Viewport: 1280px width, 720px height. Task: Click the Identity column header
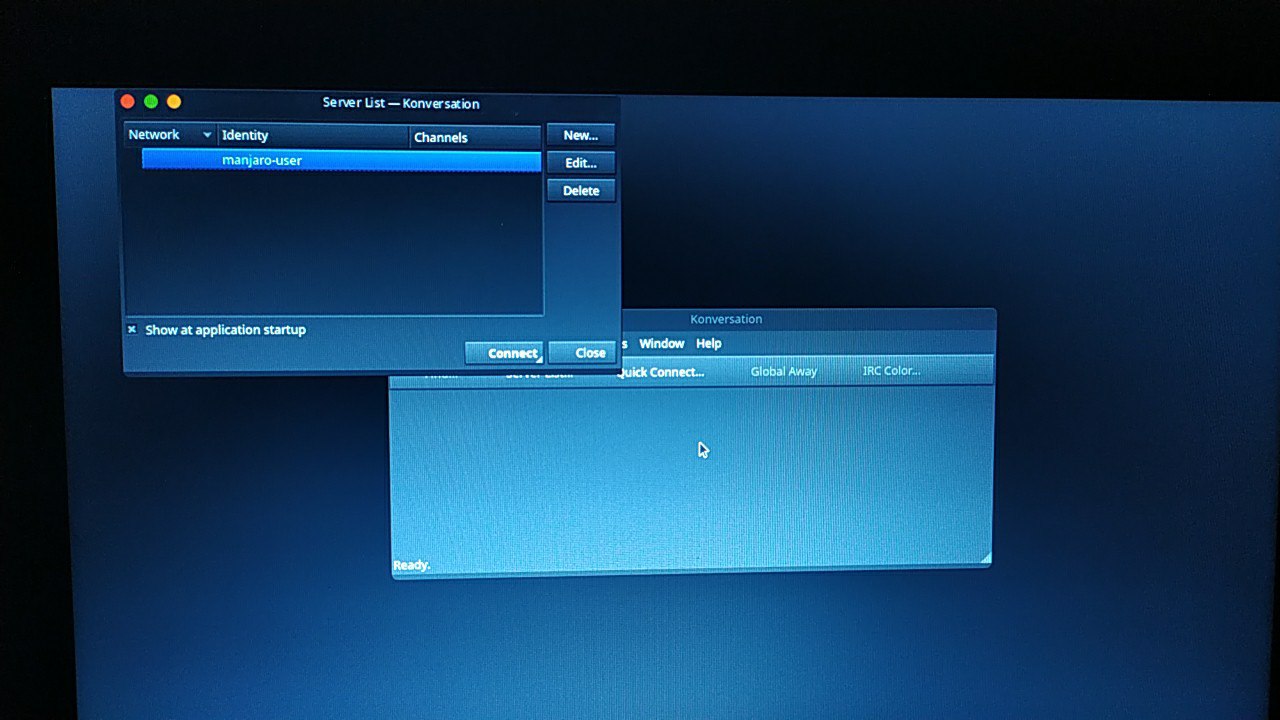[313, 136]
